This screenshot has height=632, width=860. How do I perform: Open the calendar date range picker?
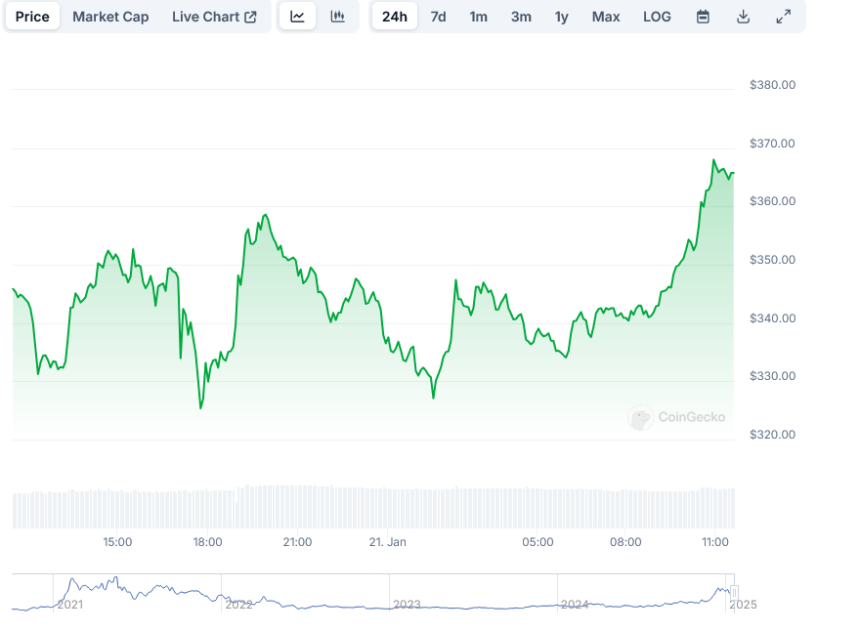tap(703, 17)
